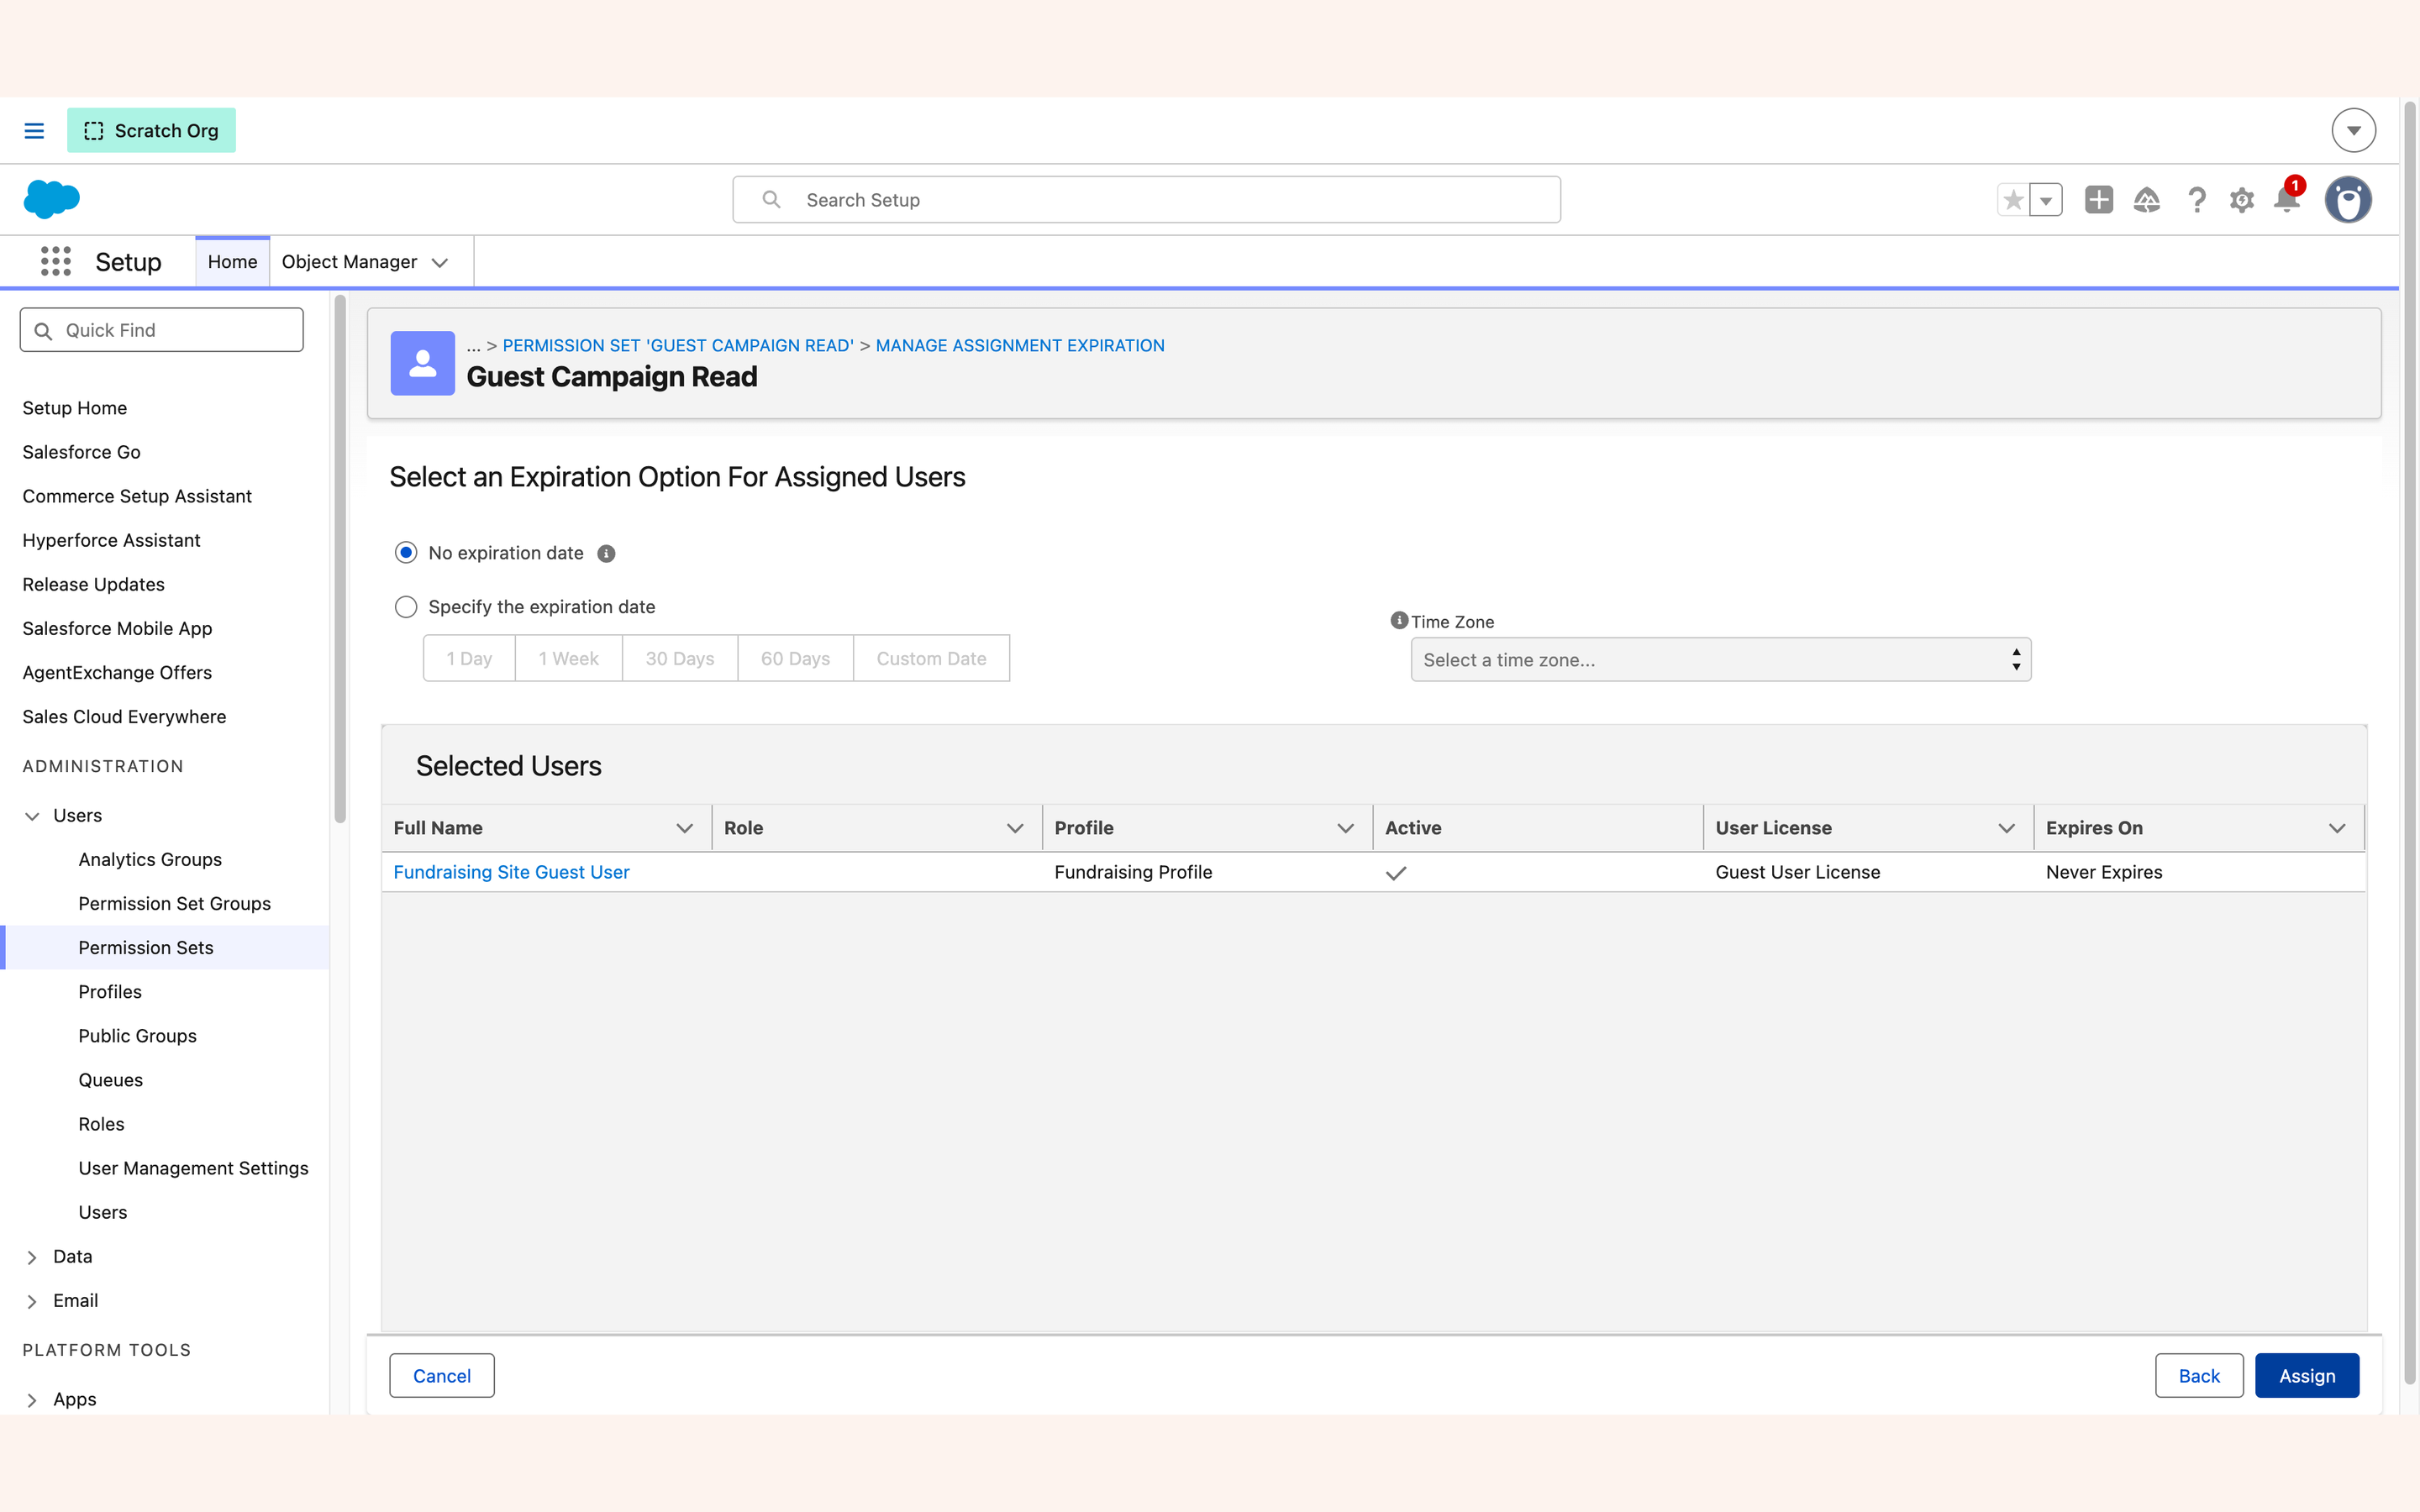
Task: Choose the 1 Week expiration option
Action: coord(569,658)
